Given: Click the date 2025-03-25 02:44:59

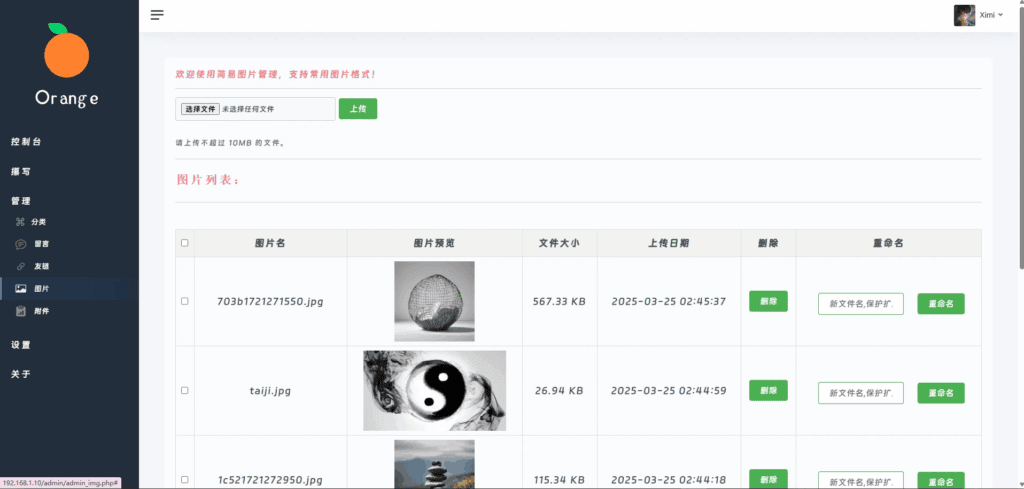Looking at the screenshot, I should click(x=669, y=391).
